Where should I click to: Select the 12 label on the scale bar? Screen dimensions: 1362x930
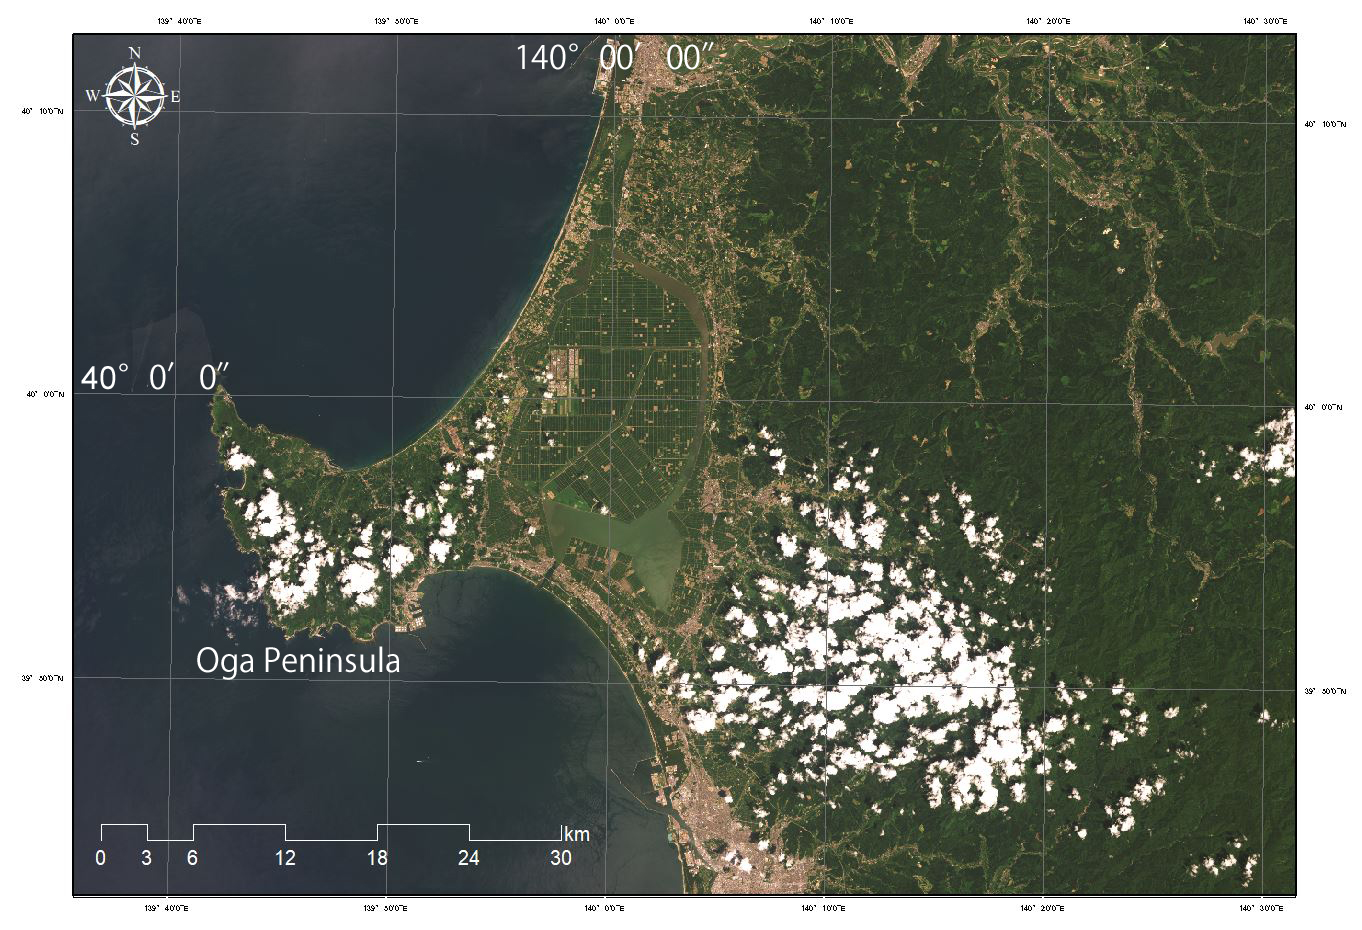285,858
